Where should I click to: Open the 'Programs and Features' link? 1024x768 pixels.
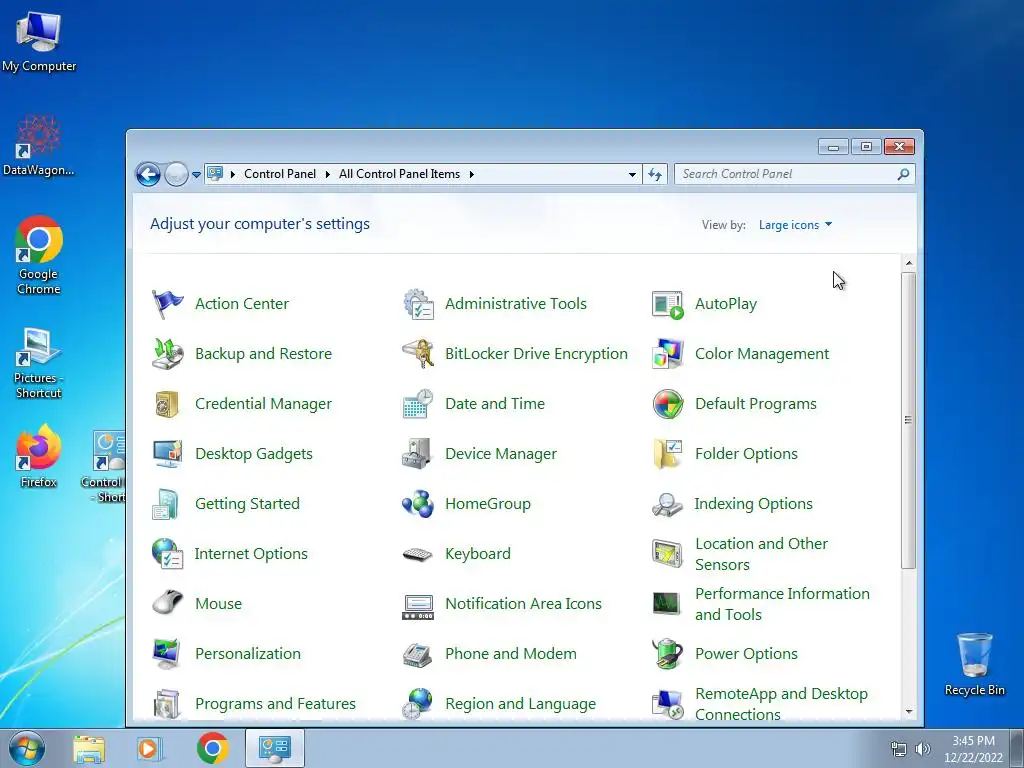coord(275,704)
